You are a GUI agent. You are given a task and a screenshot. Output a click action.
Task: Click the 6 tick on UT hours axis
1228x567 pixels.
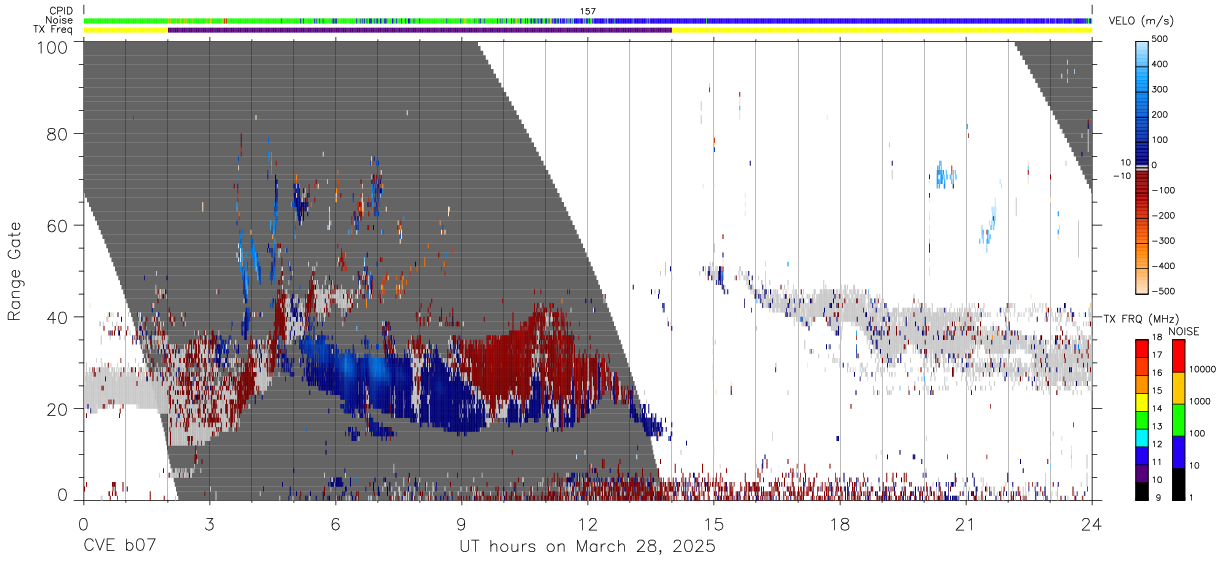336,524
